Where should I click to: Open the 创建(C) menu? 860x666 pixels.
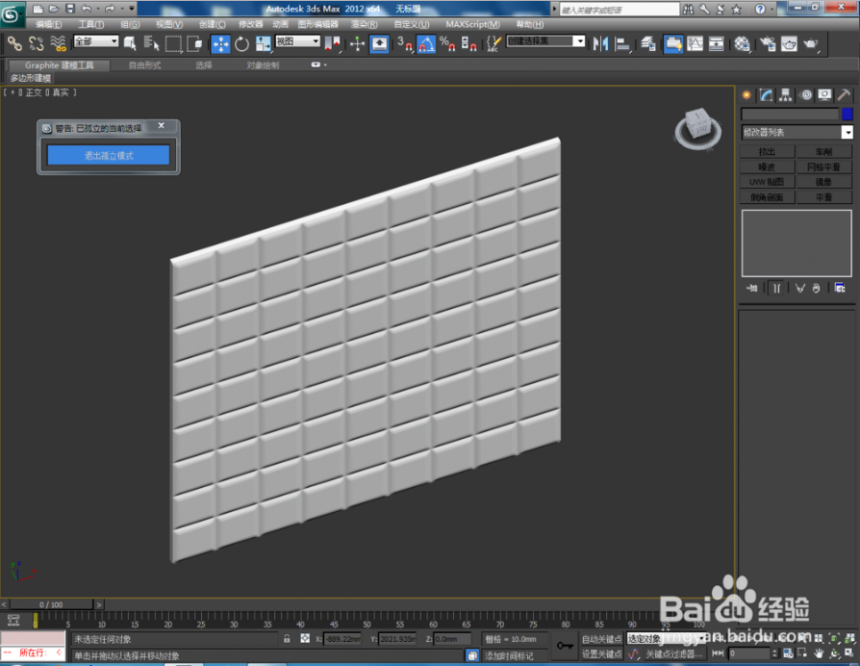coord(212,24)
